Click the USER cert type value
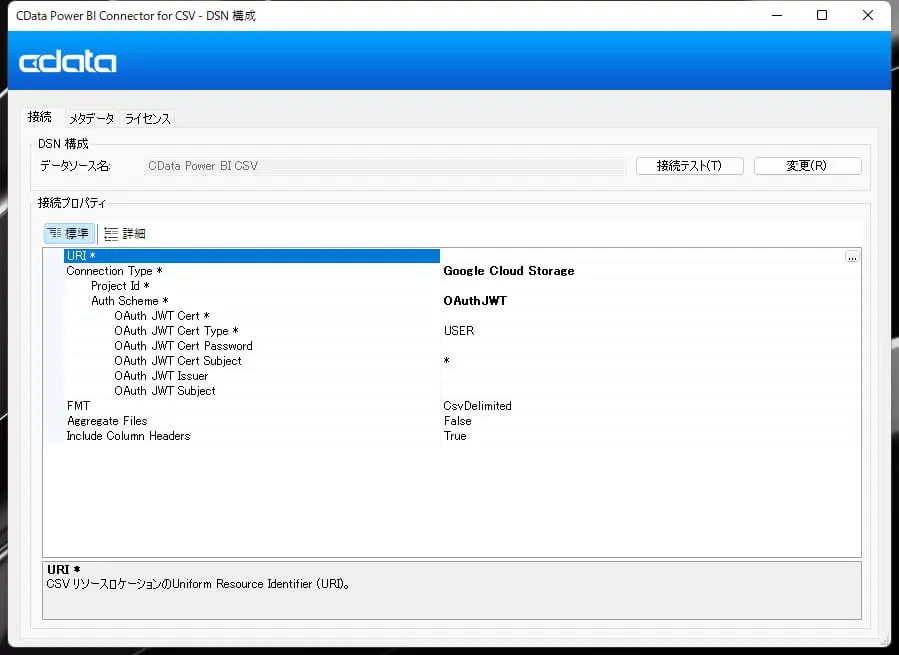 (459, 330)
